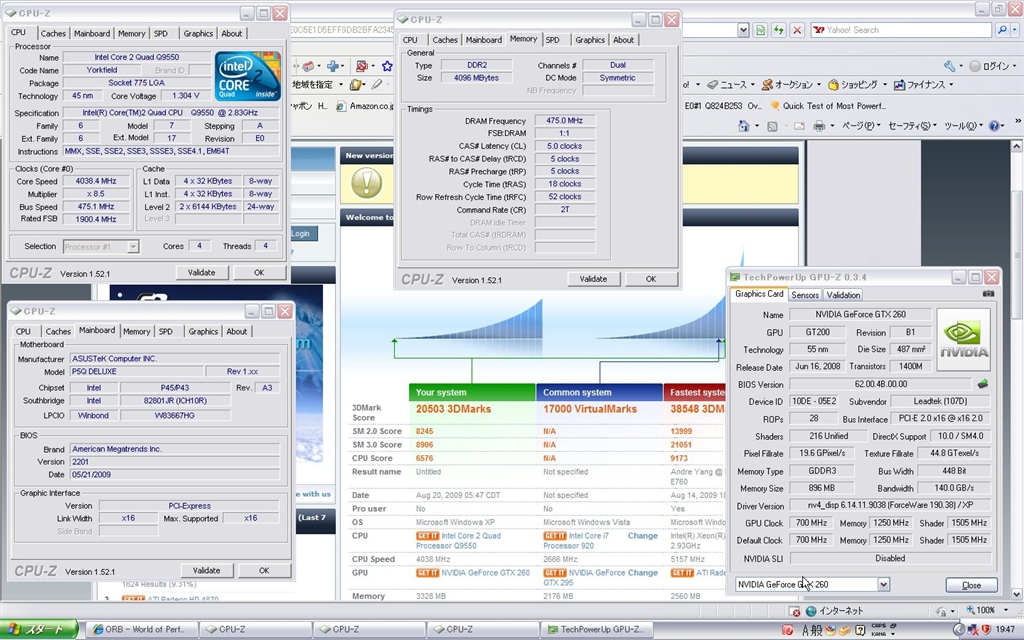The height and width of the screenshot is (640, 1024).
Task: Click the Change link under Common system CPU
Action: tap(643, 536)
